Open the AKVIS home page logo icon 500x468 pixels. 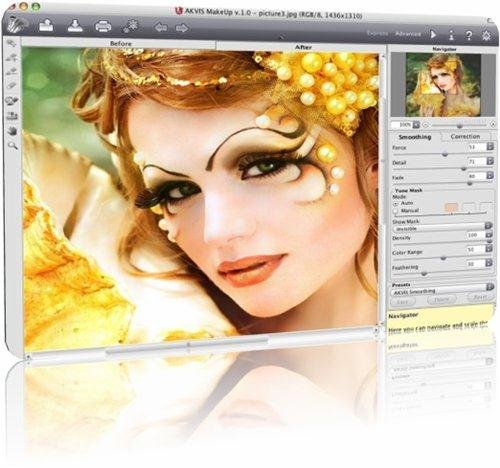(x=17, y=25)
